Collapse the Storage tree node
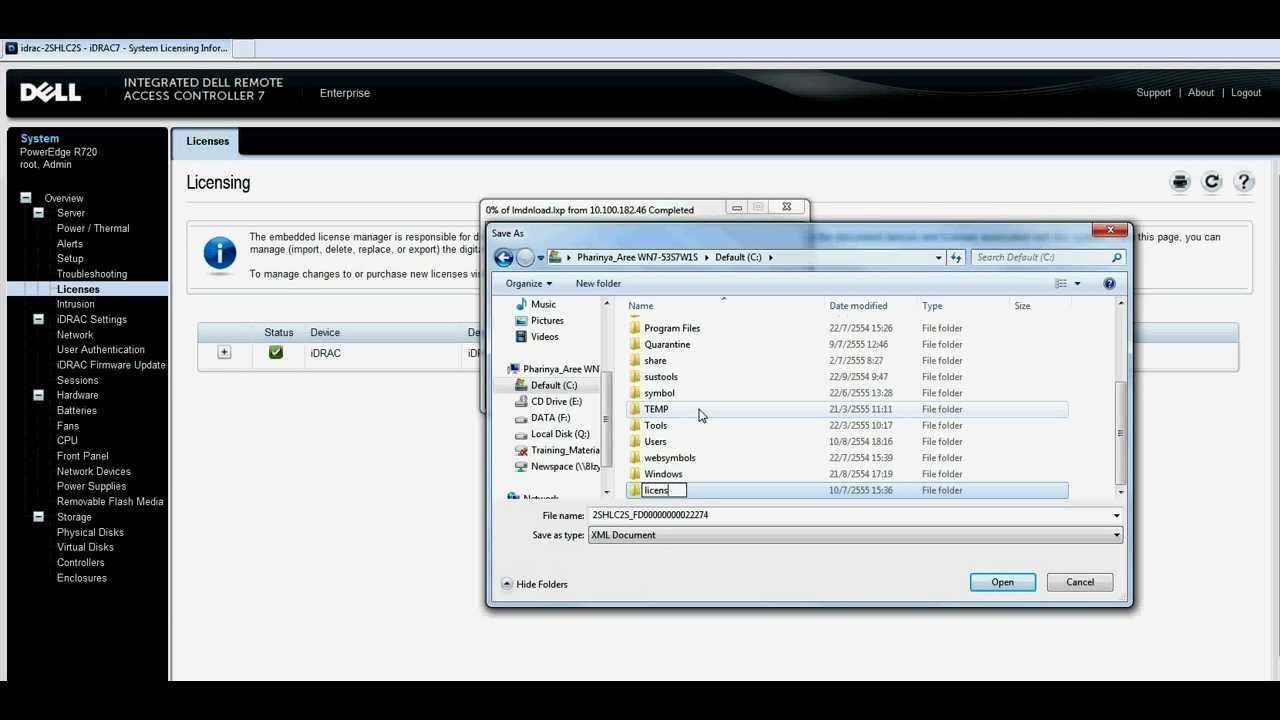This screenshot has height=720, width=1280. (x=38, y=517)
